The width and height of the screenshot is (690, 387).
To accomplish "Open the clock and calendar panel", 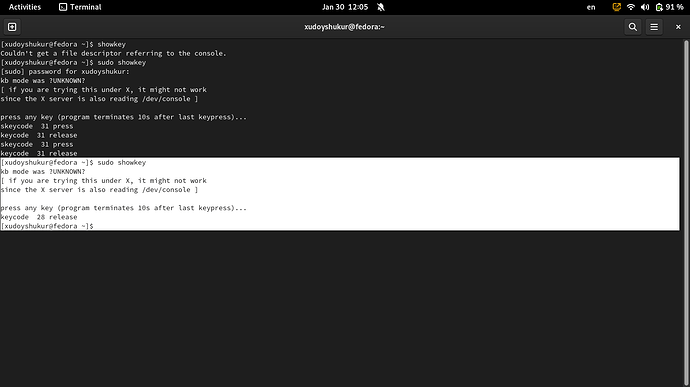I will click(x=345, y=7).
